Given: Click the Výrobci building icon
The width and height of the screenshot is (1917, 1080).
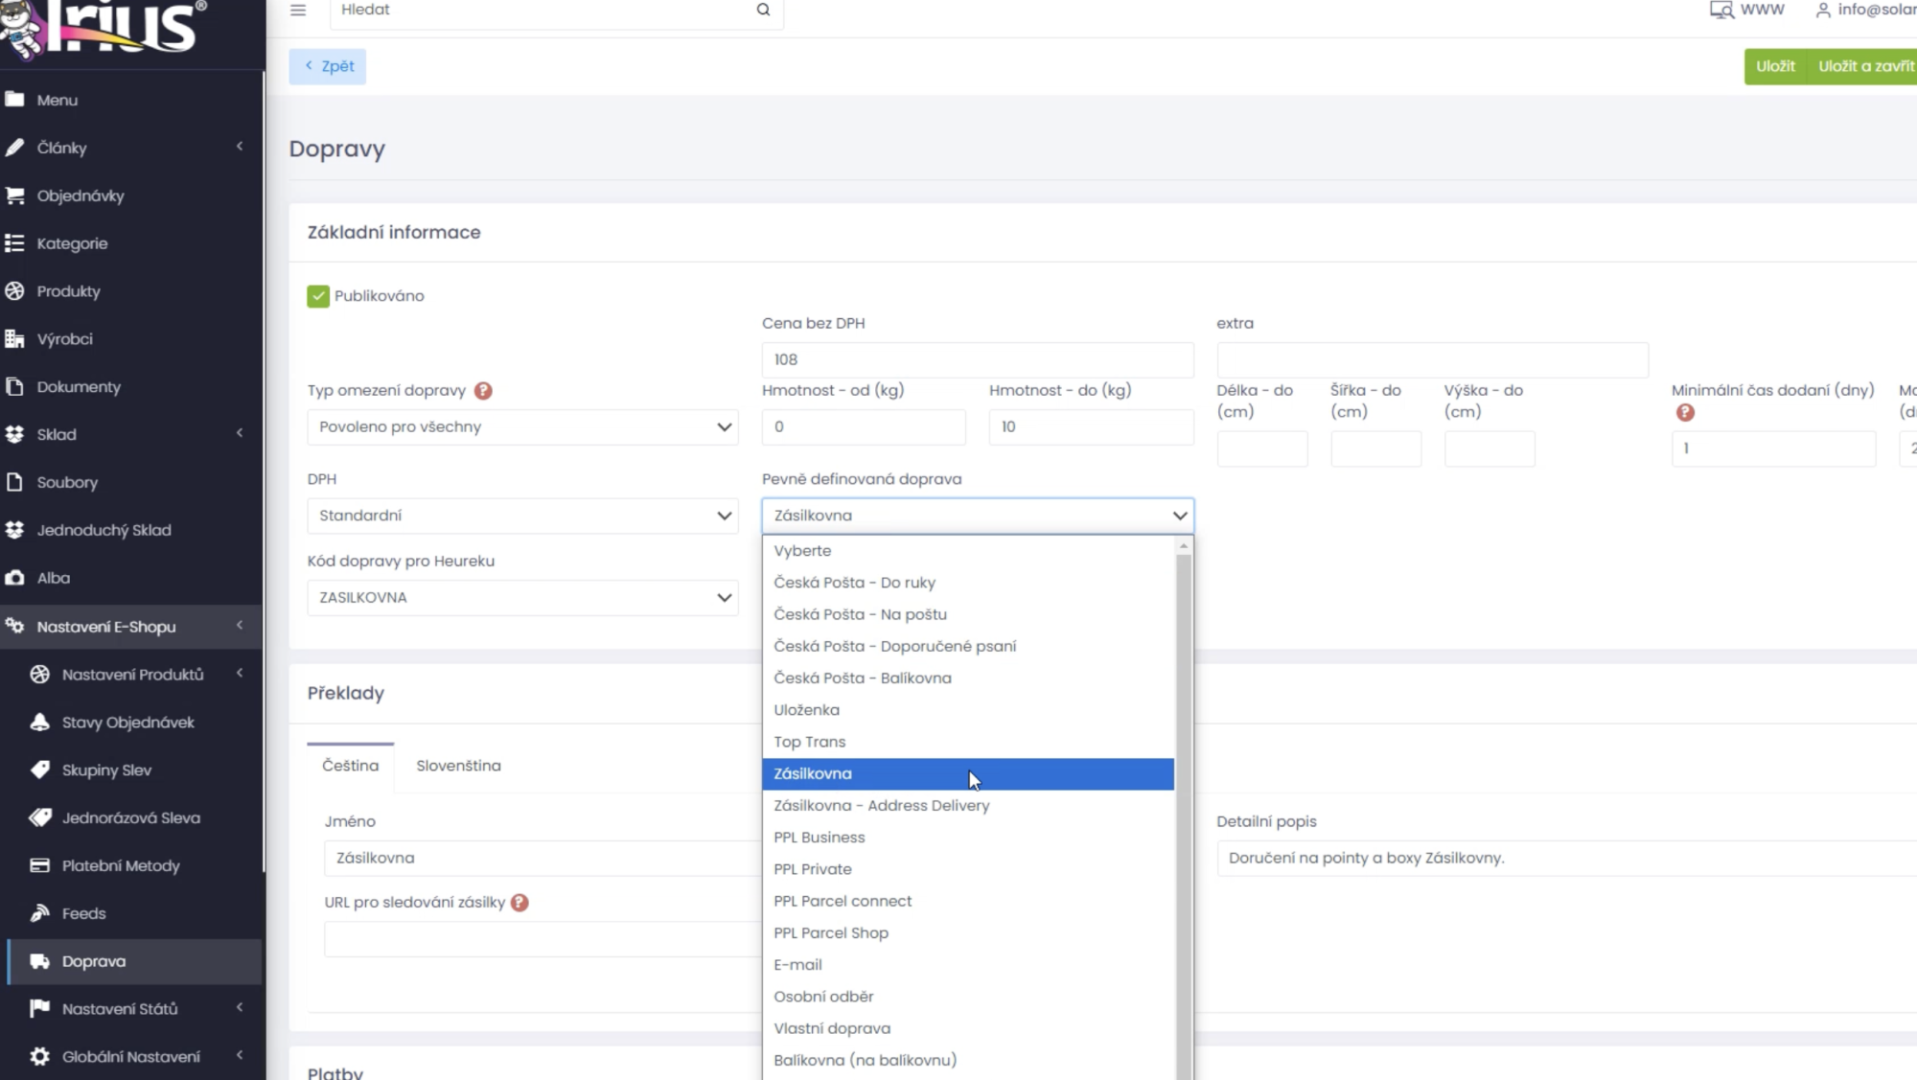Looking at the screenshot, I should pos(15,338).
